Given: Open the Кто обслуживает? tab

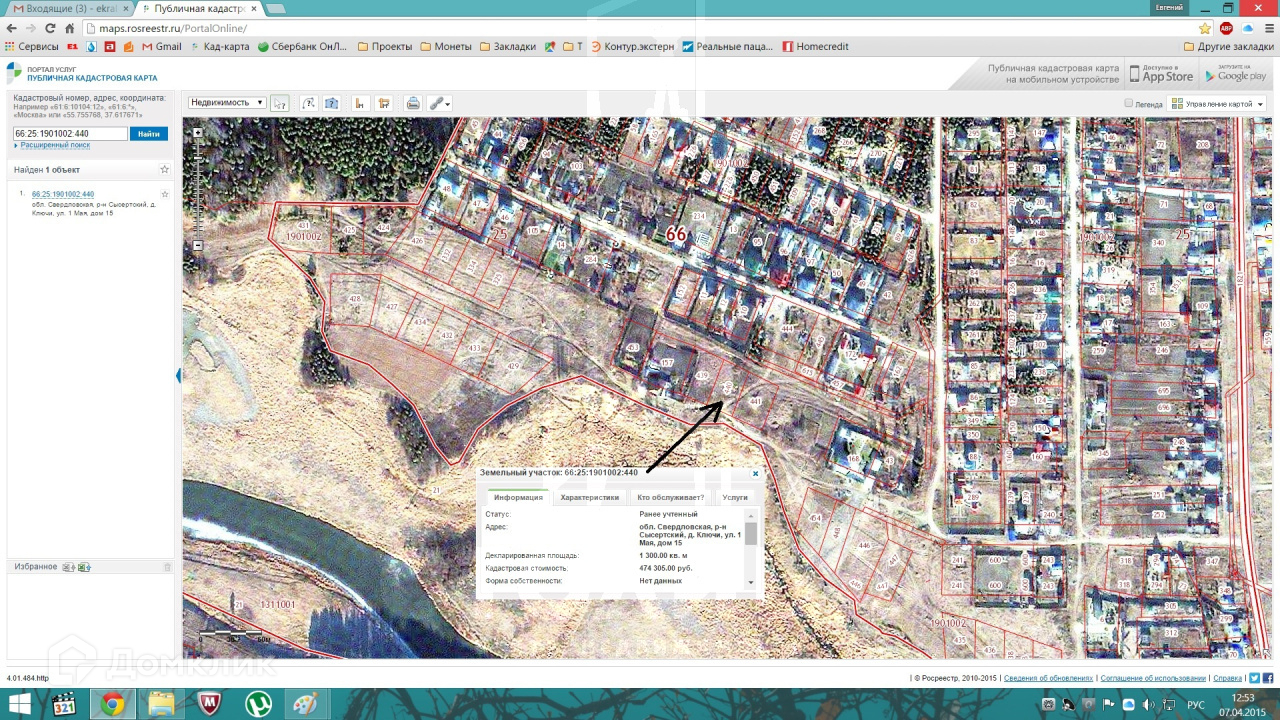Looking at the screenshot, I should click(x=670, y=497).
